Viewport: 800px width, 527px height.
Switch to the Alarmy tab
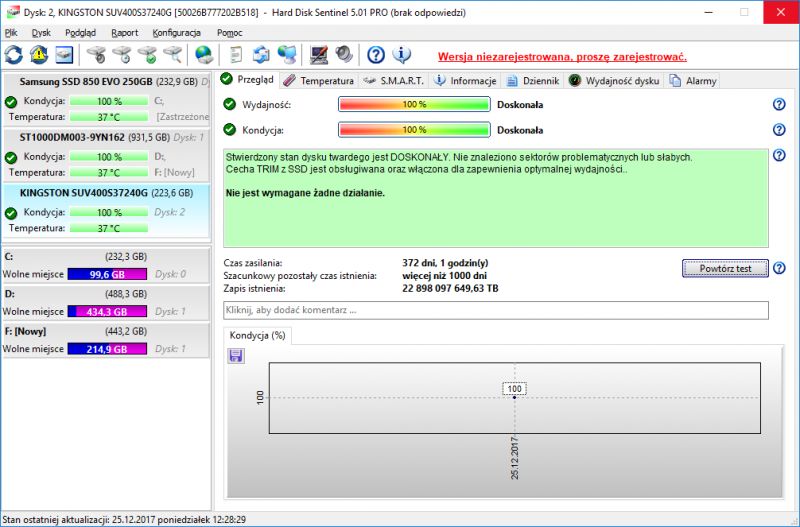pos(693,81)
